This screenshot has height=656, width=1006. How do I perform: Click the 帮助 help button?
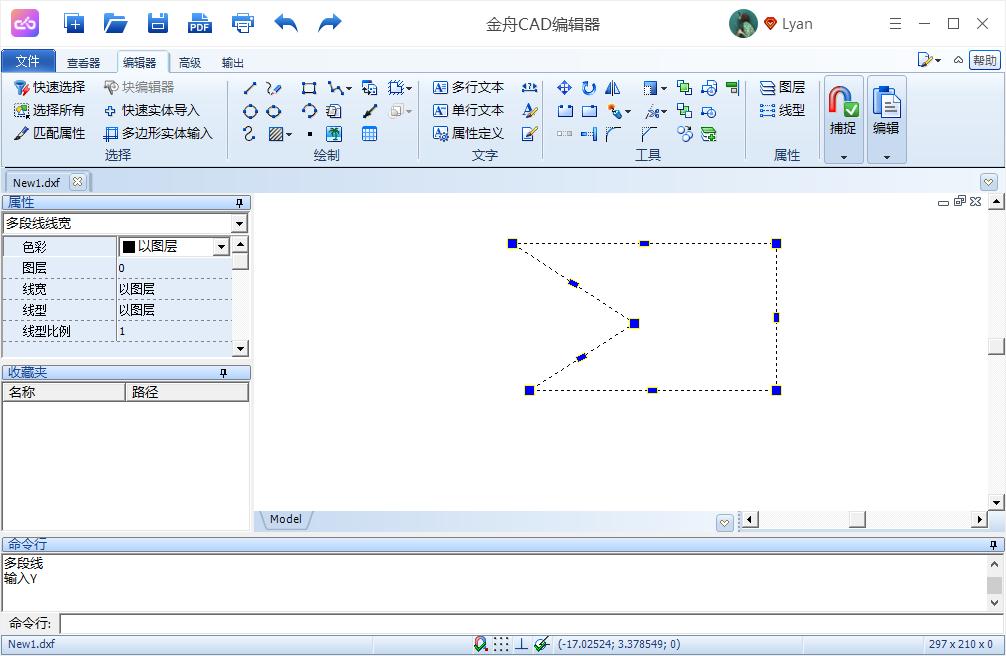tap(985, 60)
